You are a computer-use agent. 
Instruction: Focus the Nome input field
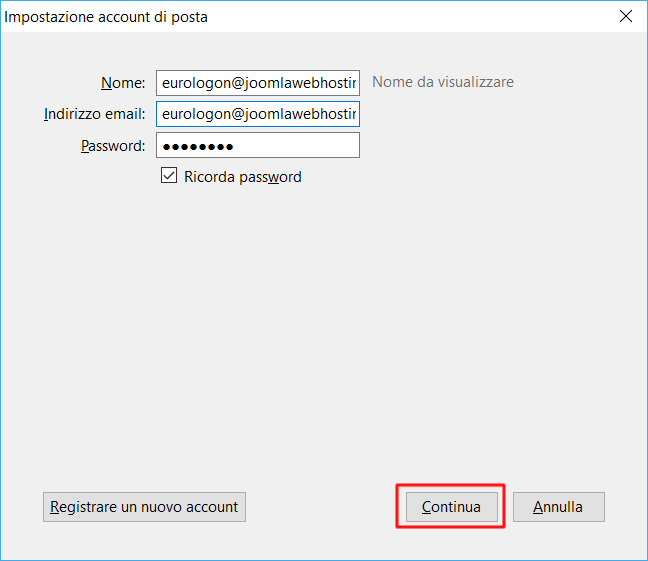click(257, 83)
